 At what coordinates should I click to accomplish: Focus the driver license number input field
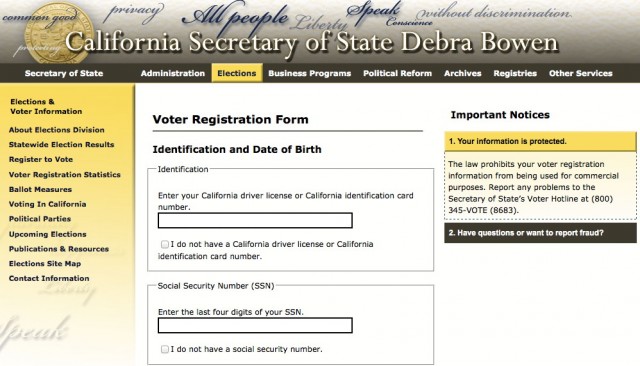click(255, 220)
